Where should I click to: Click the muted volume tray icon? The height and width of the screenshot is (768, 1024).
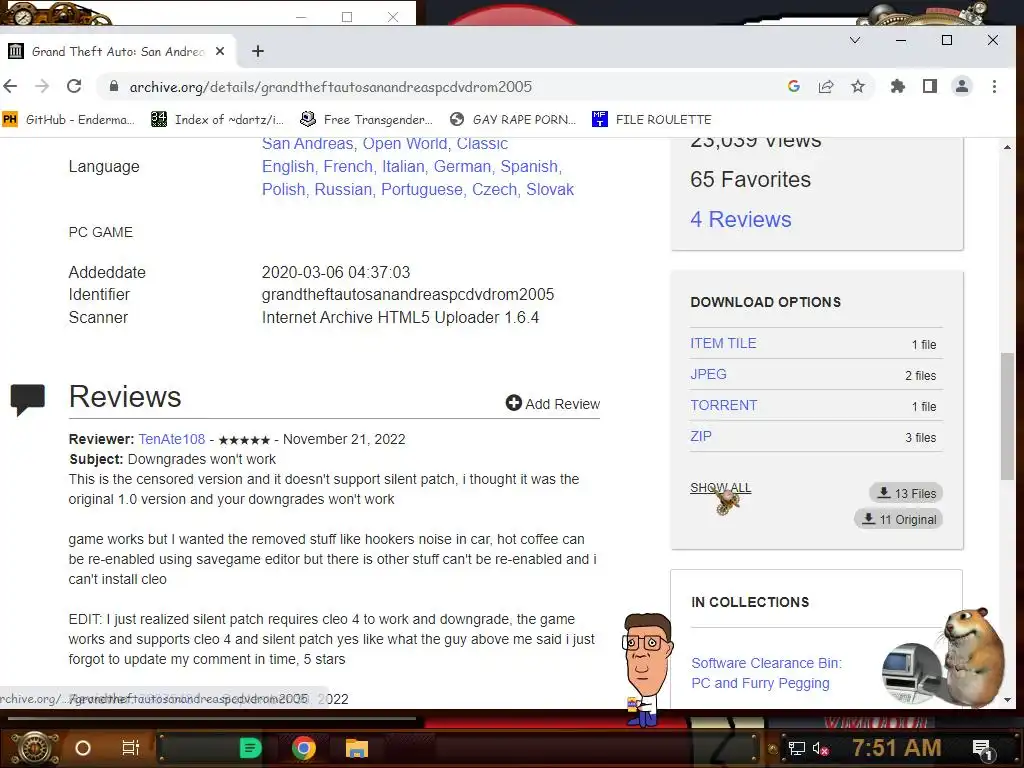click(821, 748)
